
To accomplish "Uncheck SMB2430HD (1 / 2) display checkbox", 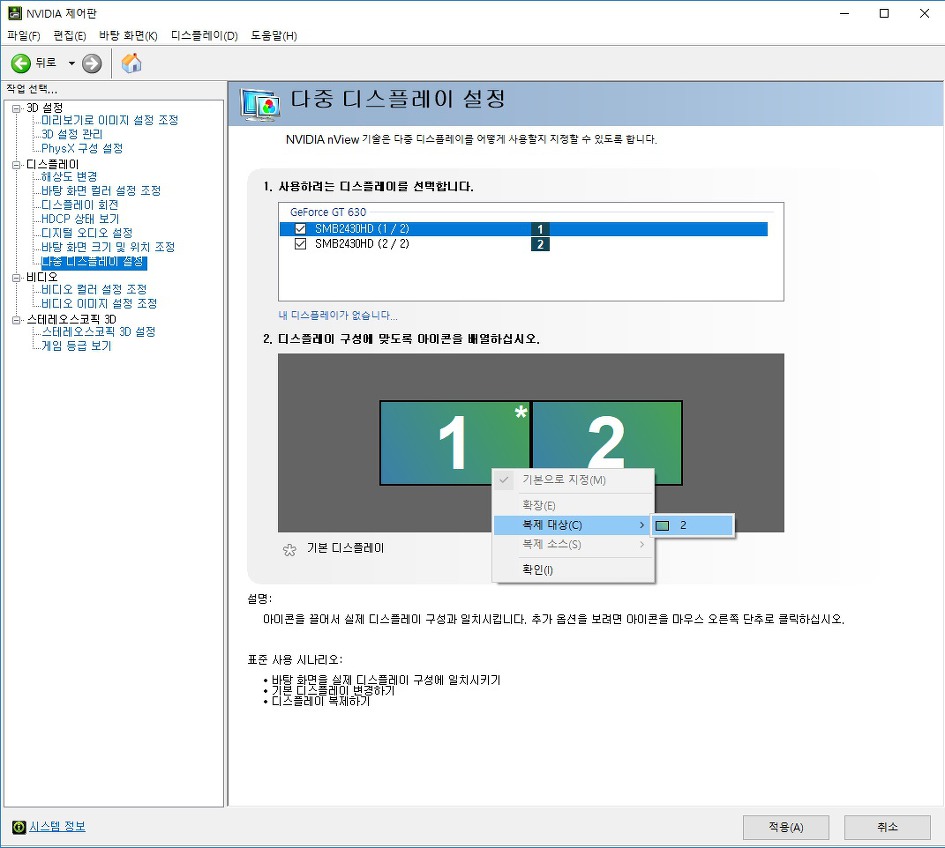I will pos(300,229).
